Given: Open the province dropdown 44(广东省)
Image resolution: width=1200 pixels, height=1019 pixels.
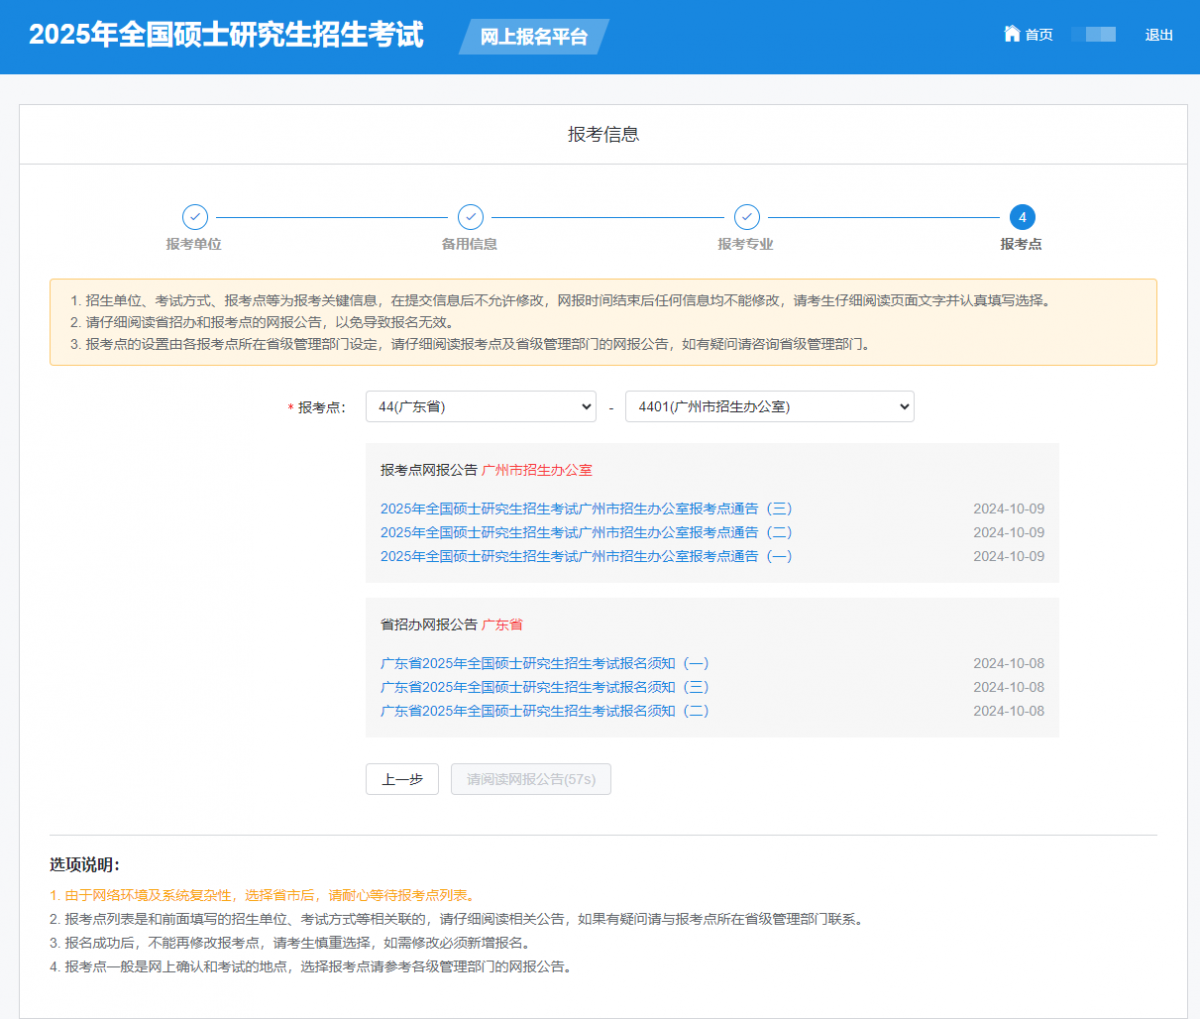Looking at the screenshot, I should pos(481,407).
